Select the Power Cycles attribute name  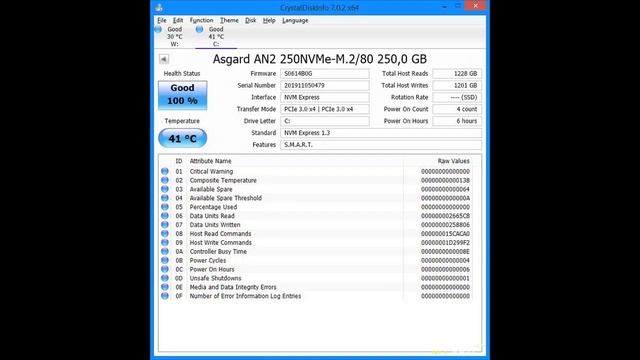click(208, 260)
